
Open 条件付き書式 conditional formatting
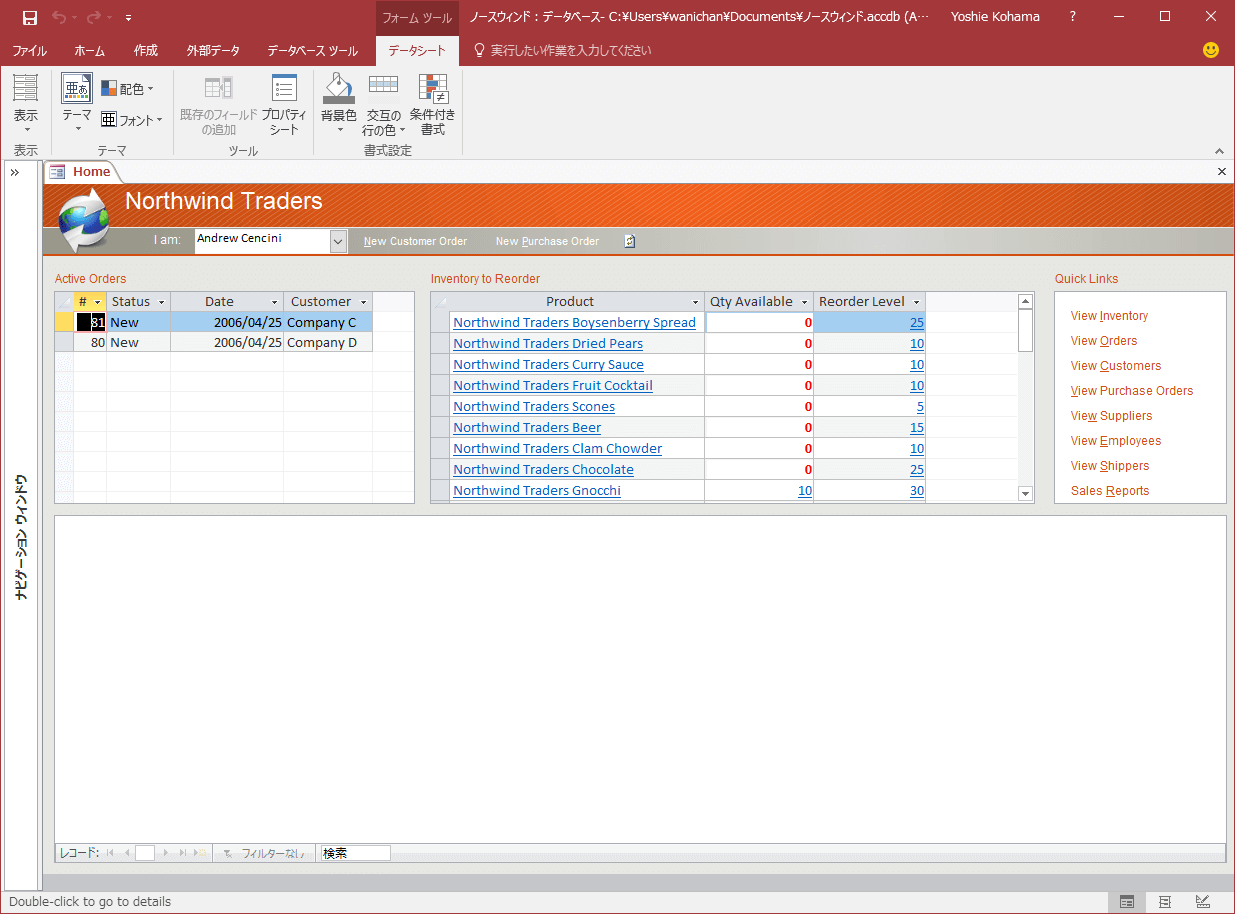tap(433, 104)
